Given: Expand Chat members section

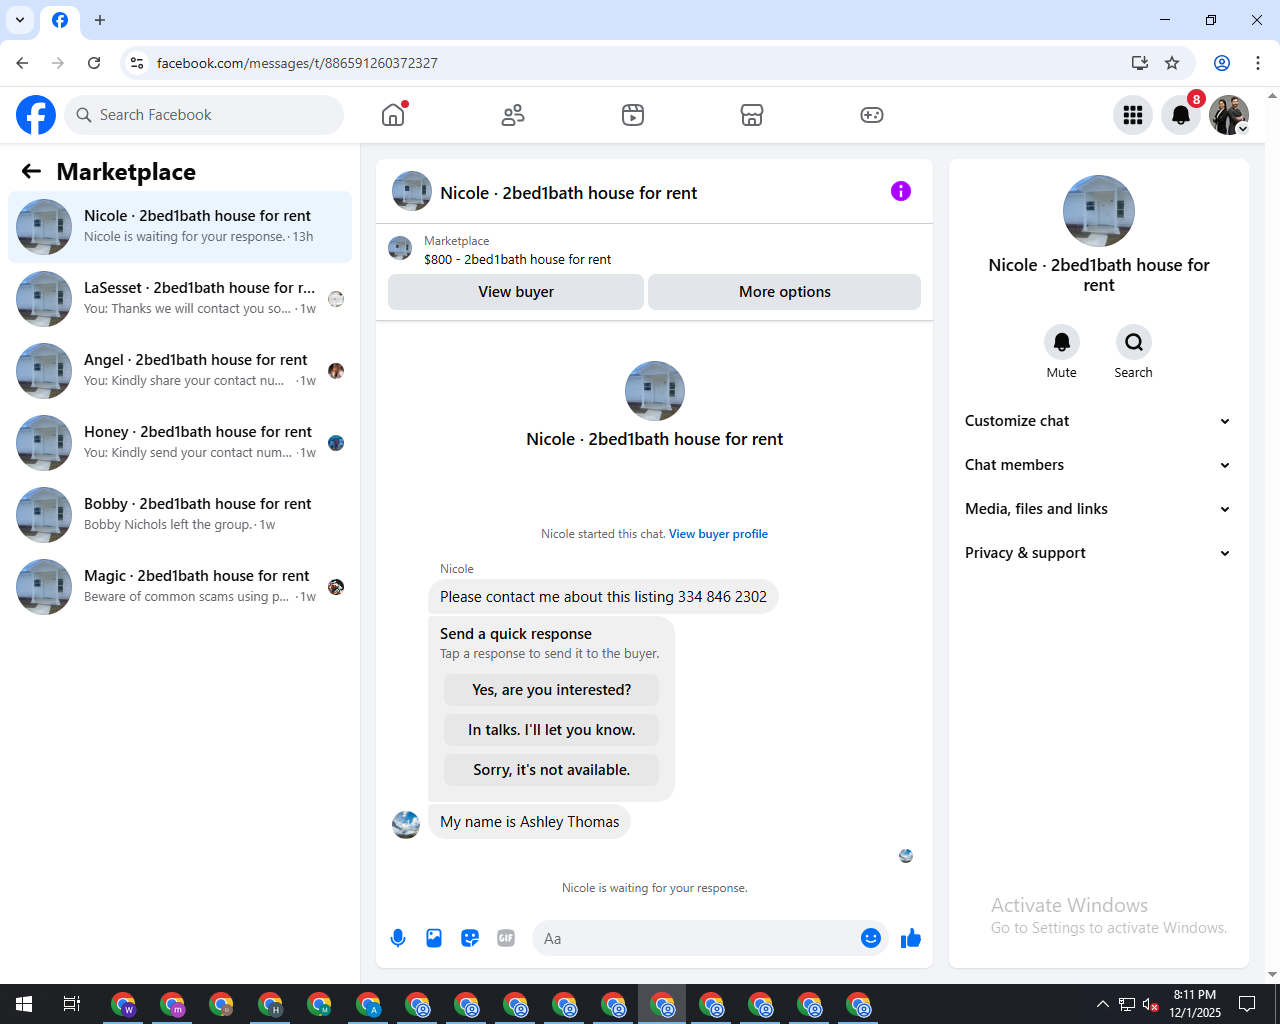Looking at the screenshot, I should 1098,465.
